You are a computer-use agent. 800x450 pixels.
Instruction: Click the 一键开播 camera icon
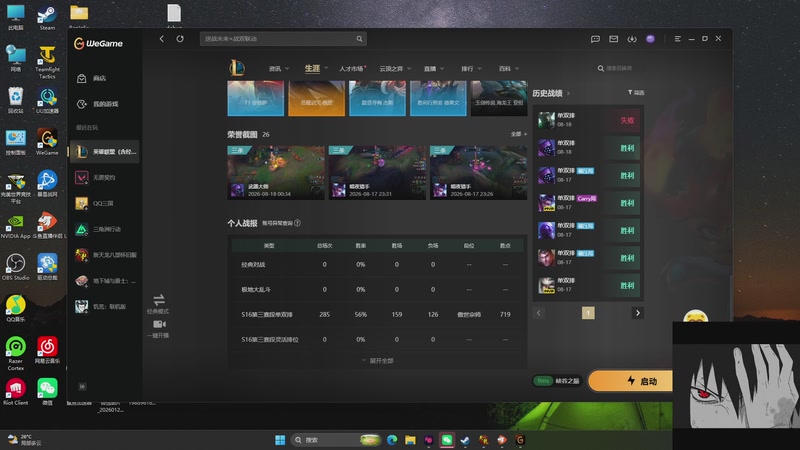(x=159, y=324)
